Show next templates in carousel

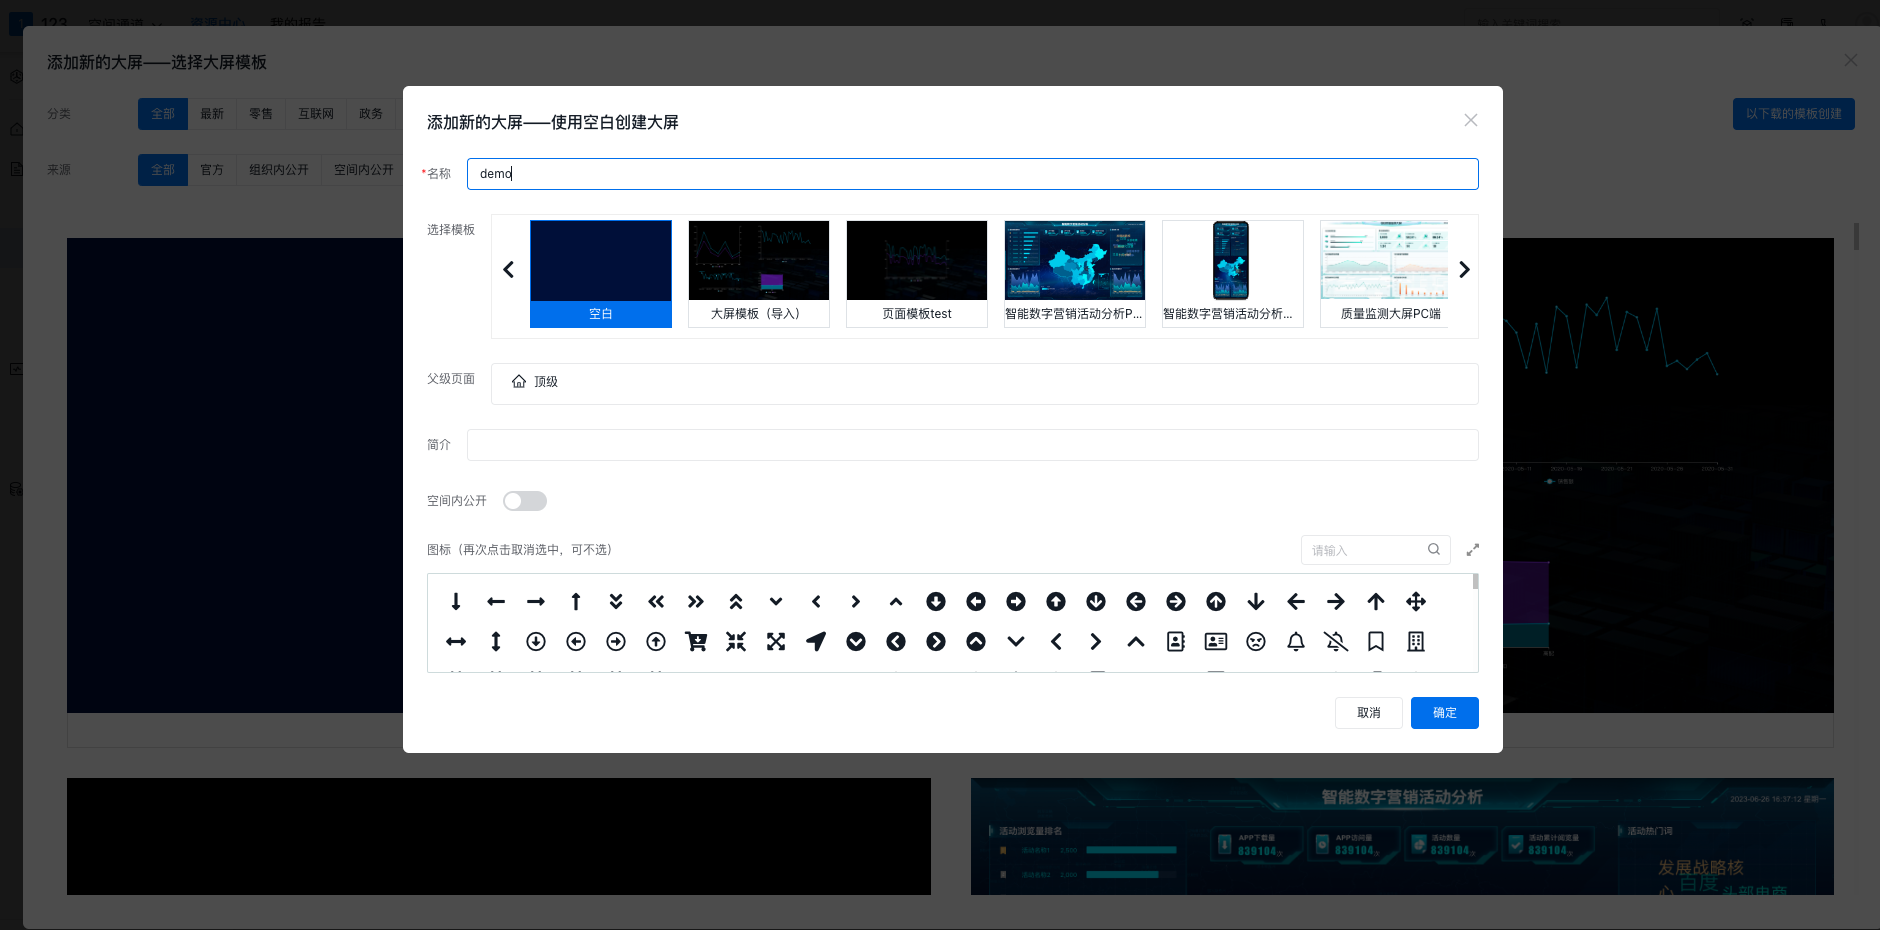coord(1464,270)
